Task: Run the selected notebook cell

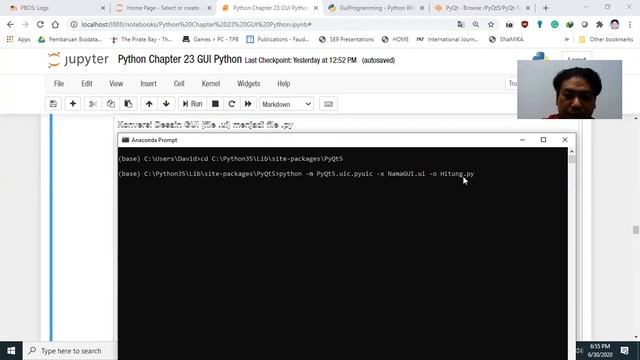Action: (x=192, y=104)
